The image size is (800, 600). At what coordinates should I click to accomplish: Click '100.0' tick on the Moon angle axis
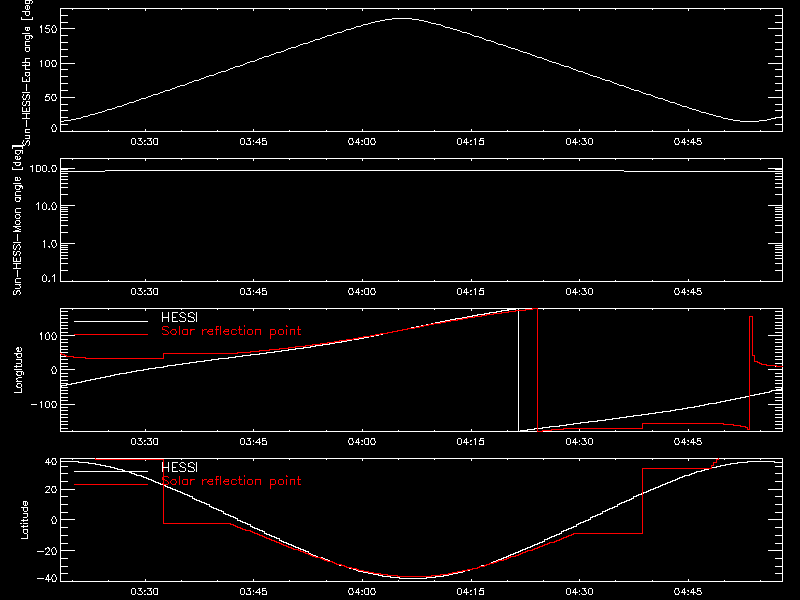tap(43, 169)
